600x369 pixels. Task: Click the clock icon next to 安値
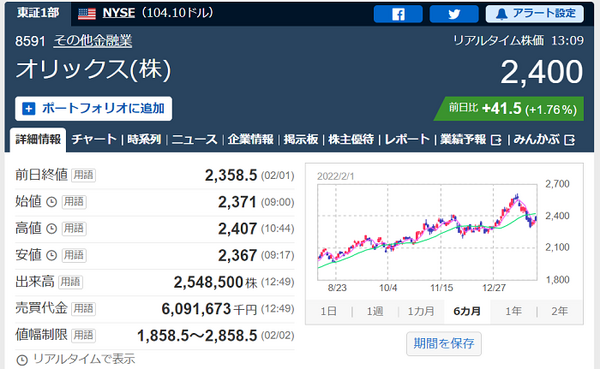51,255
